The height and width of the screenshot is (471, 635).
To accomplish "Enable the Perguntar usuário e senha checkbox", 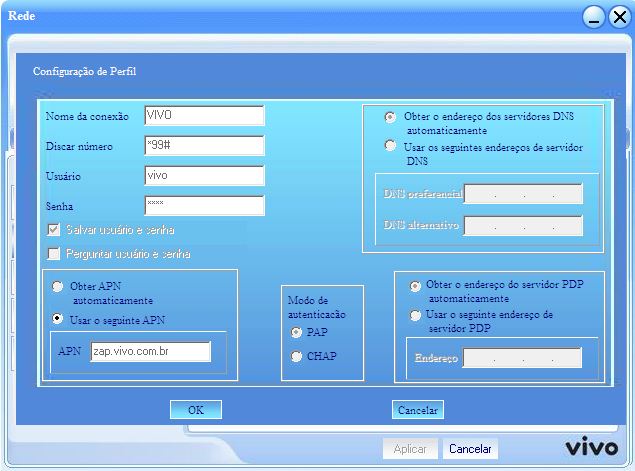I will click(53, 254).
